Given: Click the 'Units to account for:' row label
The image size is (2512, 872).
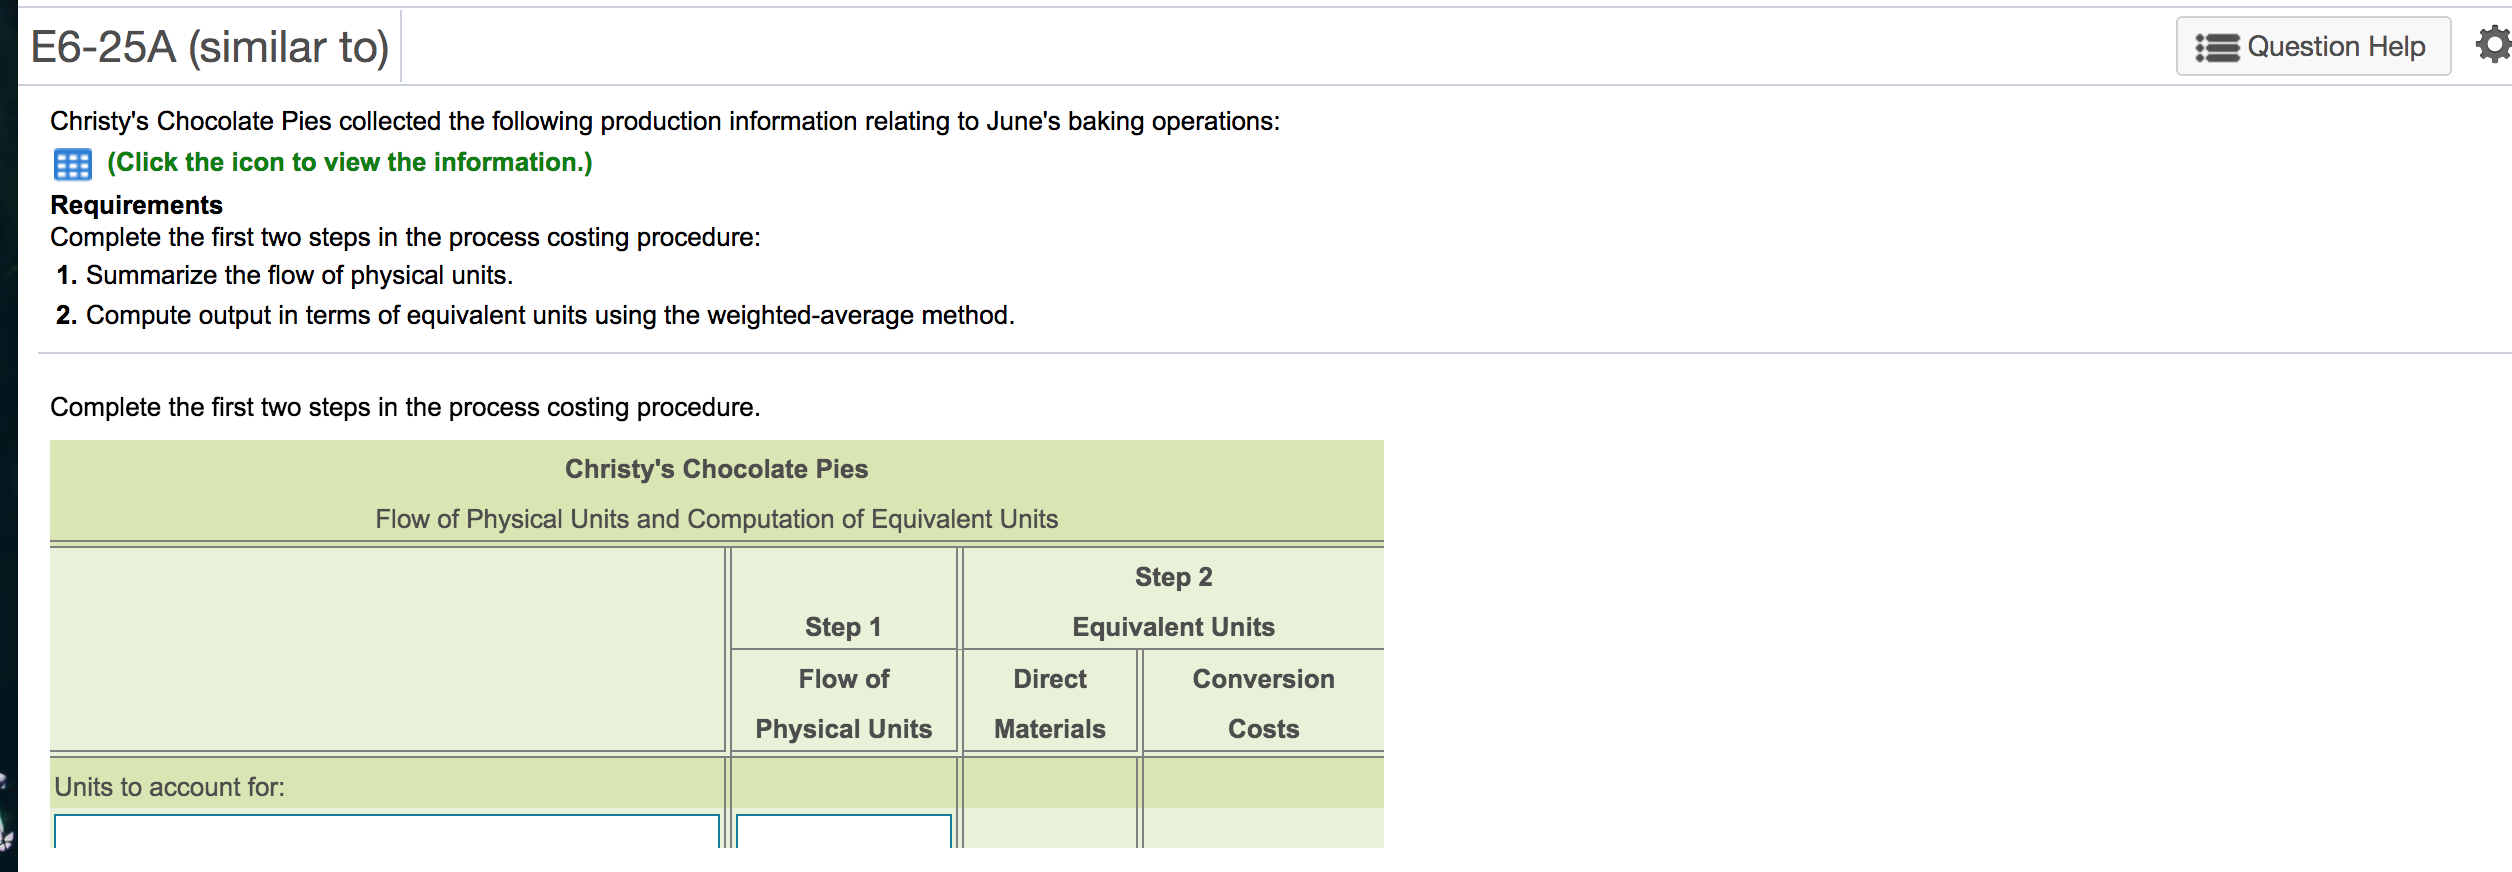Looking at the screenshot, I should point(169,787).
